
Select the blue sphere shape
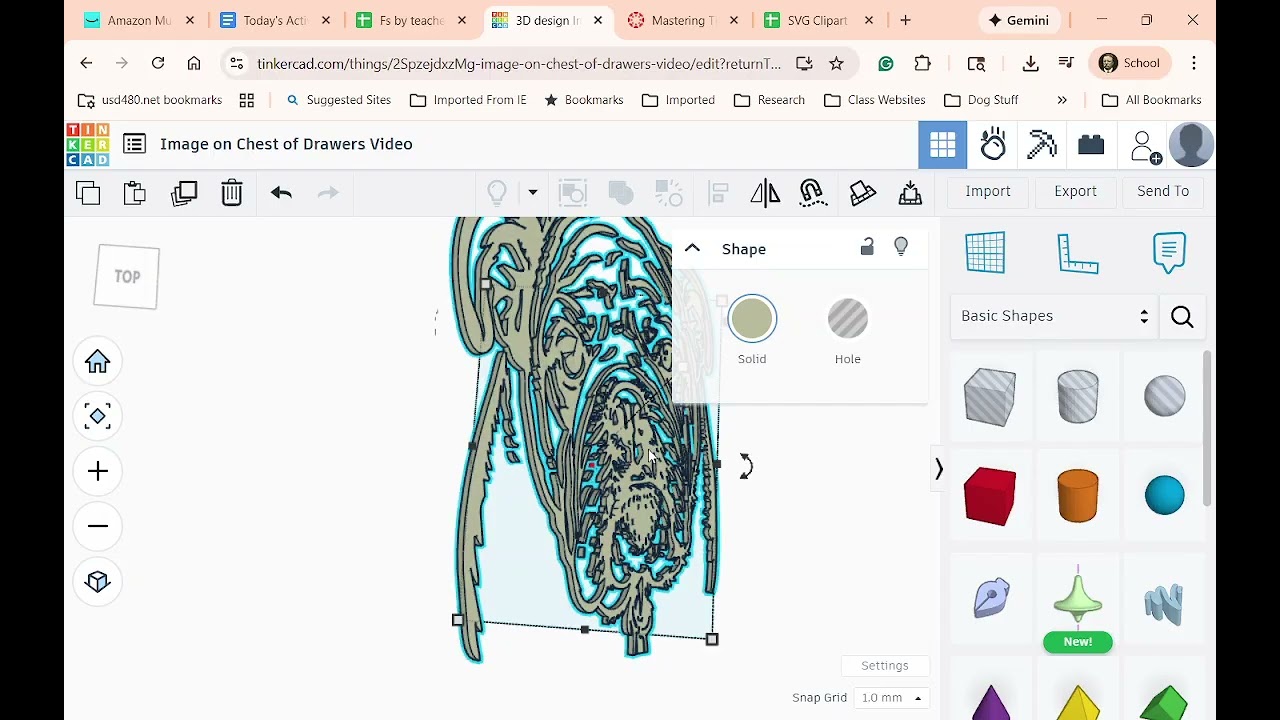click(x=1165, y=495)
